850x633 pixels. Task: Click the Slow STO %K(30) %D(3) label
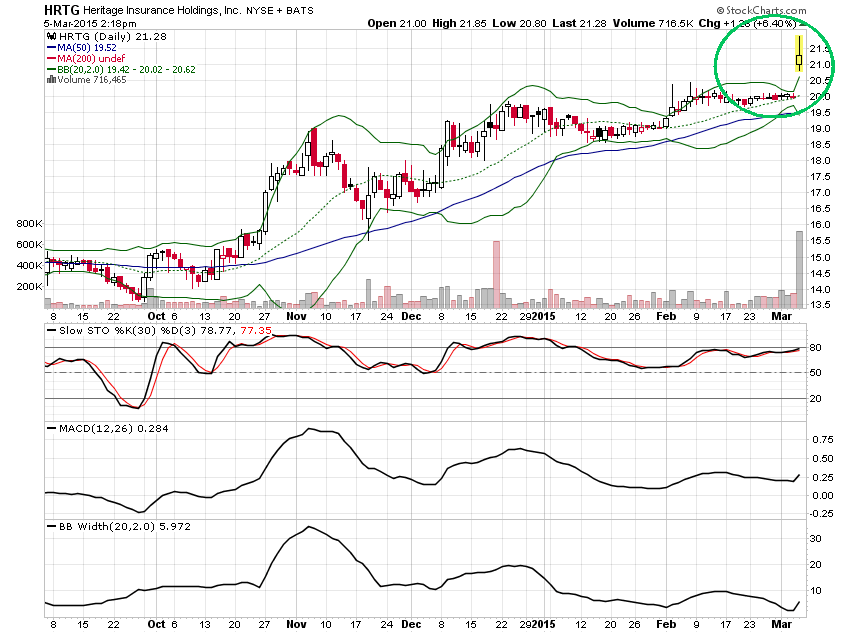click(x=127, y=330)
